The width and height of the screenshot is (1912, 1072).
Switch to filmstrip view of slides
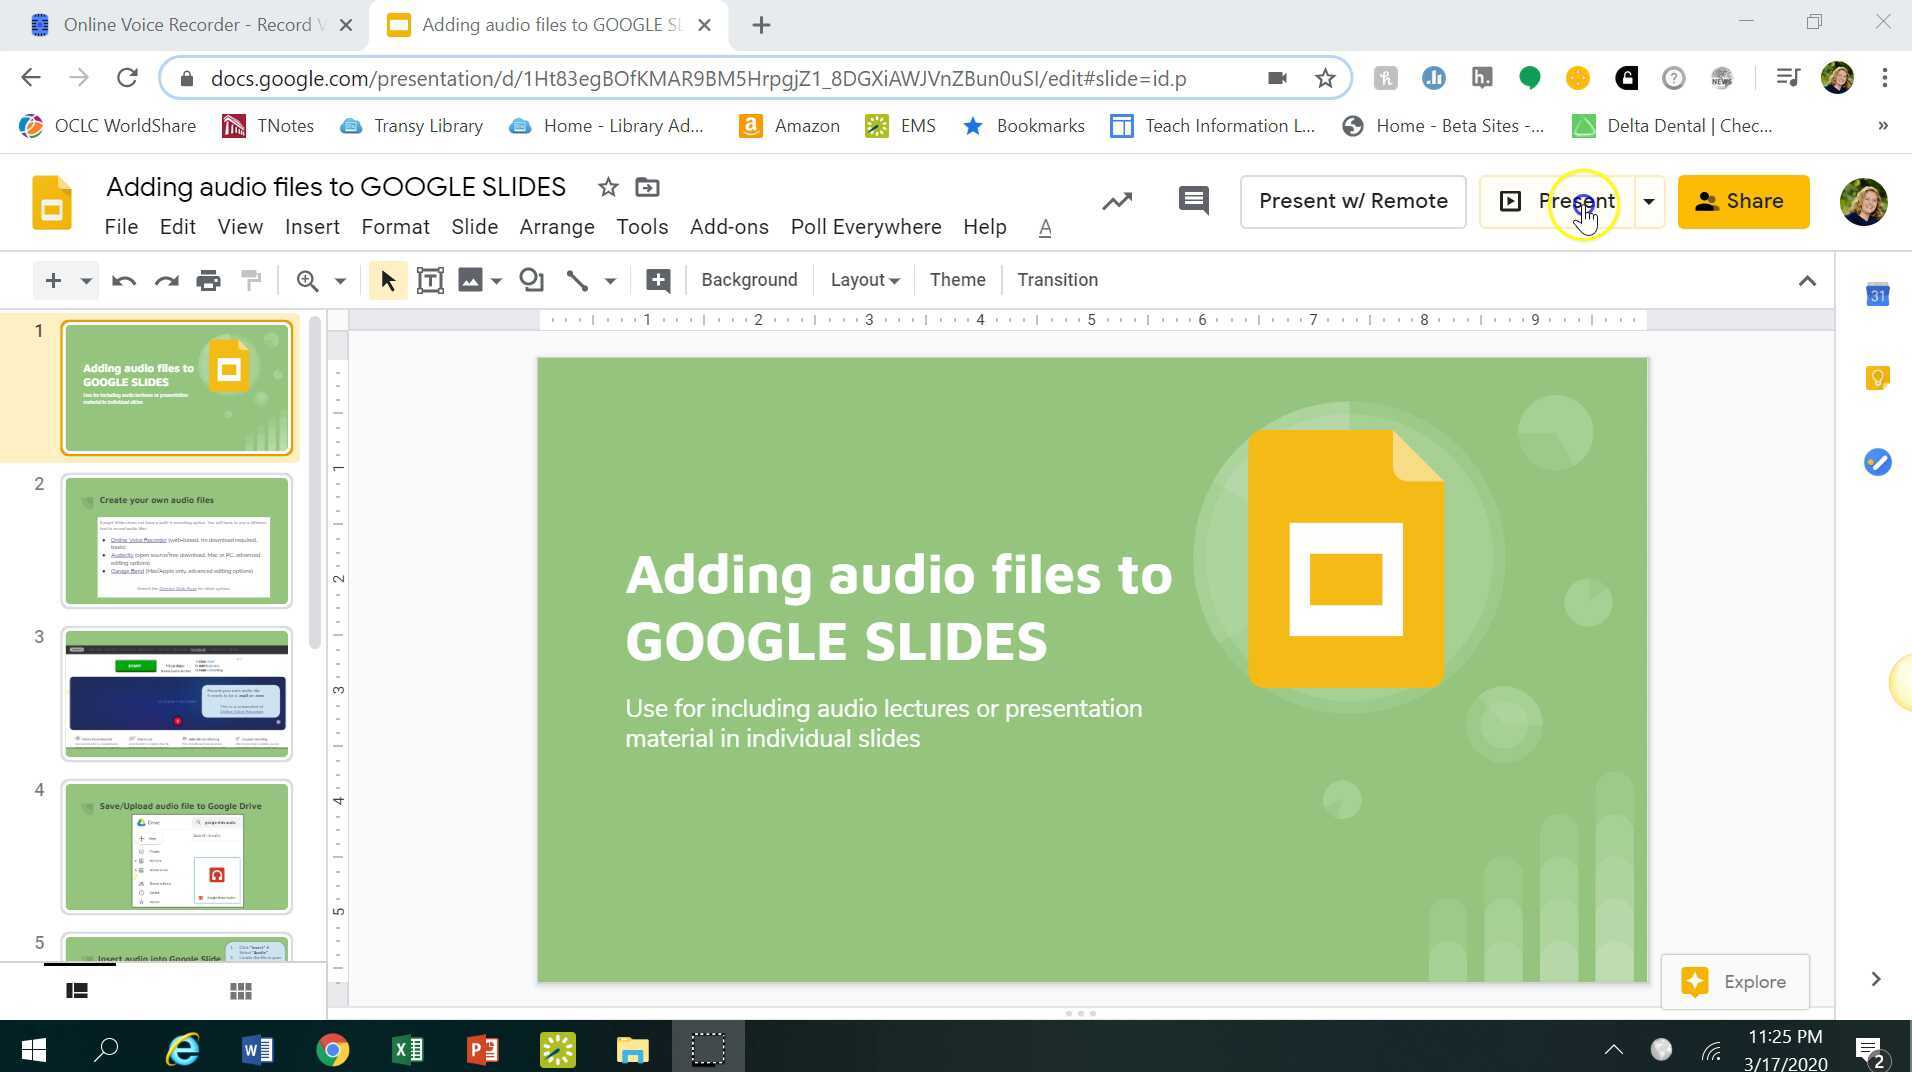click(x=77, y=990)
